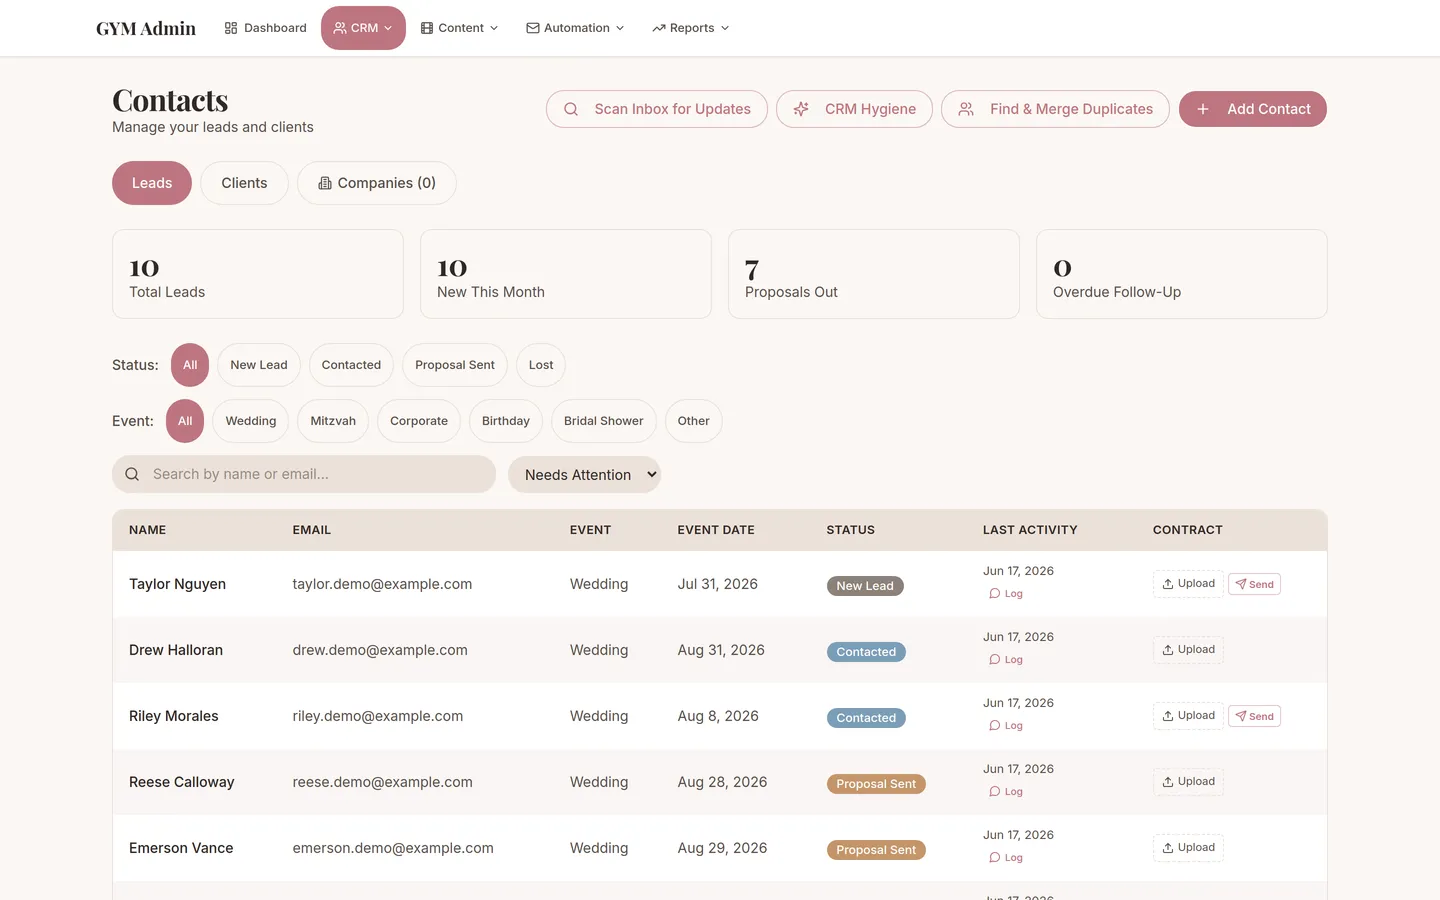Open contact Riley Morales

pyautogui.click(x=173, y=716)
